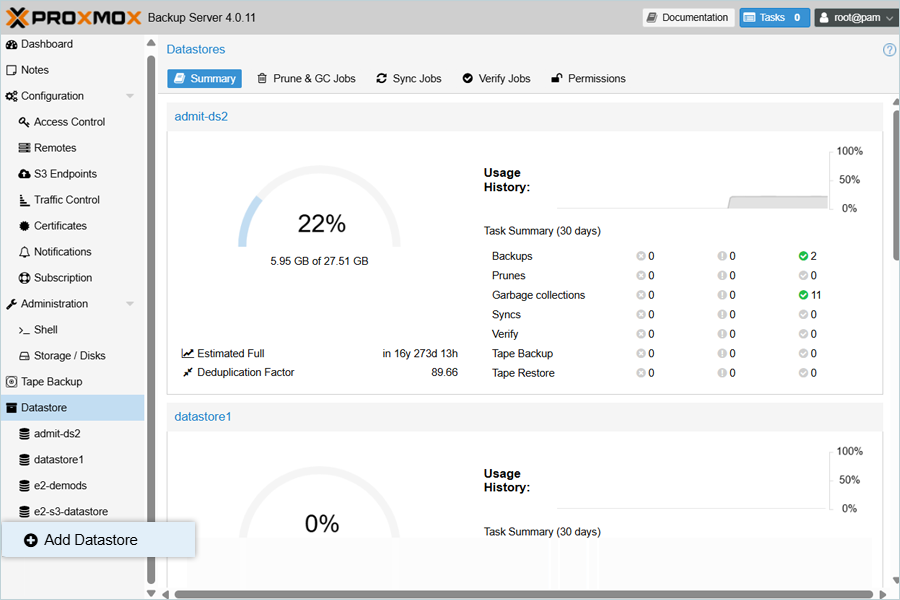Open the Tasks list button
The height and width of the screenshot is (600, 900).
(774, 17)
